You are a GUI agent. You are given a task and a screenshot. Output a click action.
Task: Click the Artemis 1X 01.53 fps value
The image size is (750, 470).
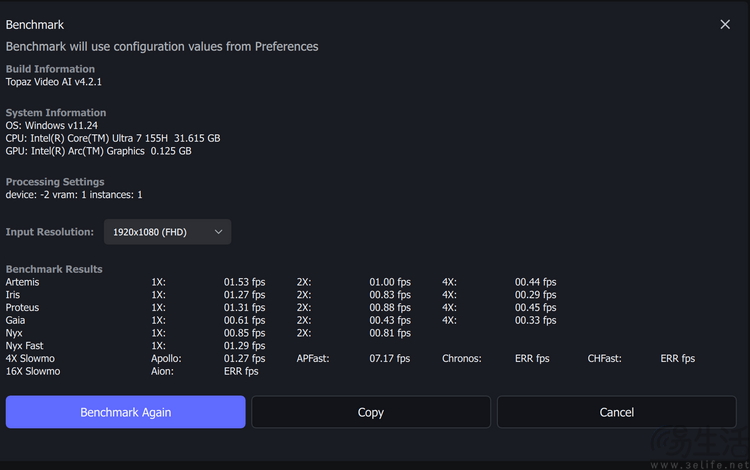click(x=244, y=282)
